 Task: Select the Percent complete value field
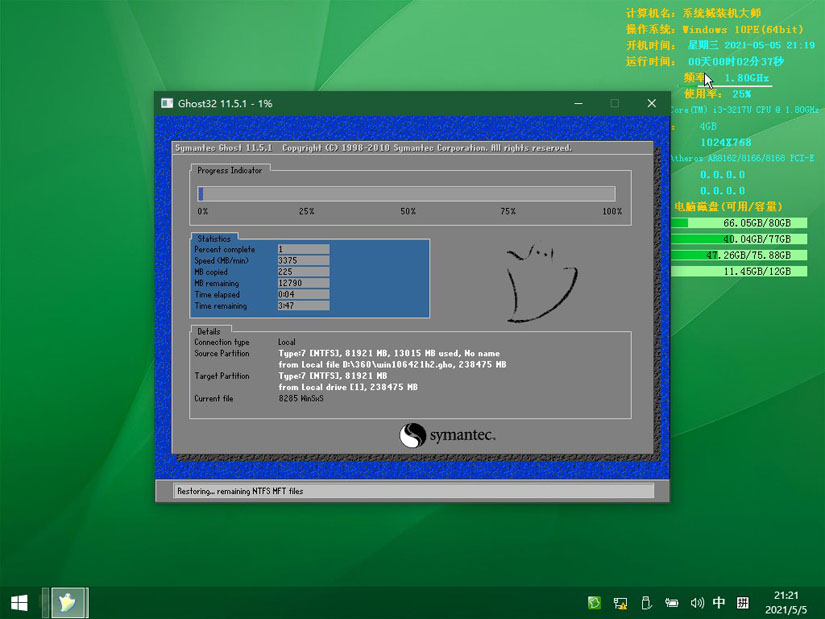point(304,249)
